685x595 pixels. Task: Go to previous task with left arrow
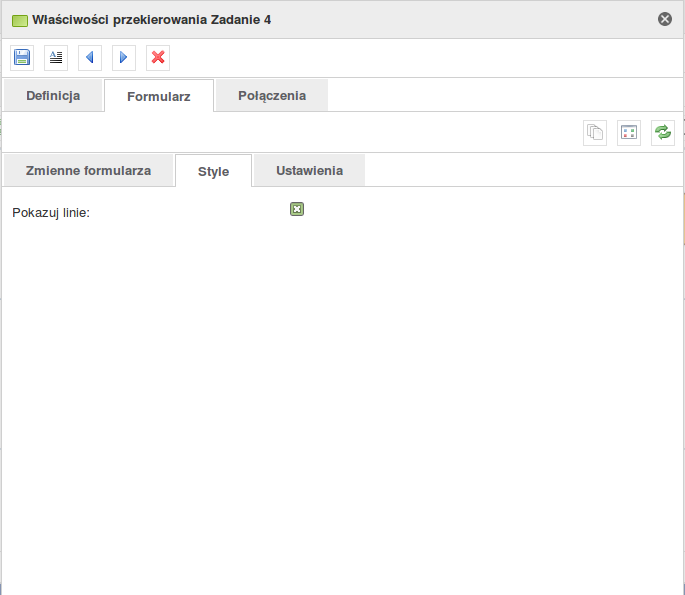[x=90, y=58]
